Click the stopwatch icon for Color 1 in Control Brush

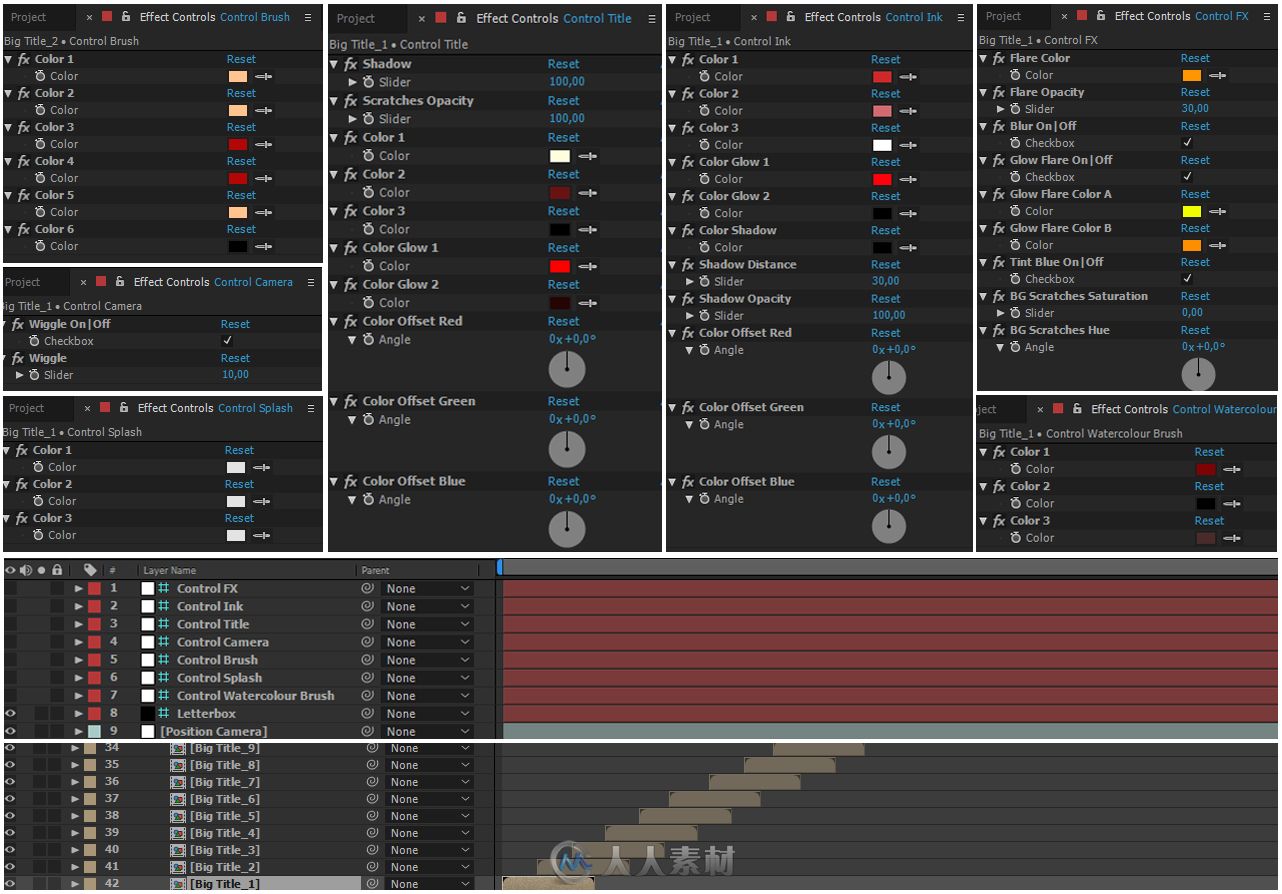pos(41,76)
